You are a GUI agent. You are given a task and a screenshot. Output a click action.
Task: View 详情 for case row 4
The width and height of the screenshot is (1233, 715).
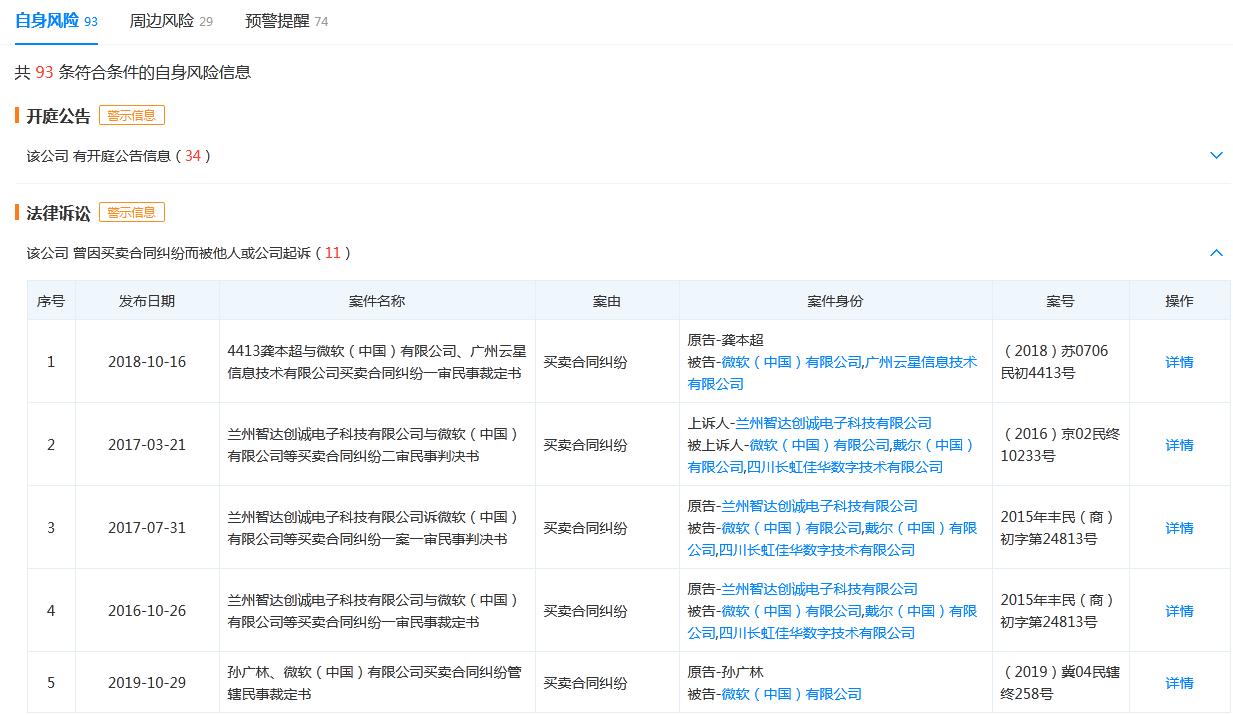(1179, 611)
